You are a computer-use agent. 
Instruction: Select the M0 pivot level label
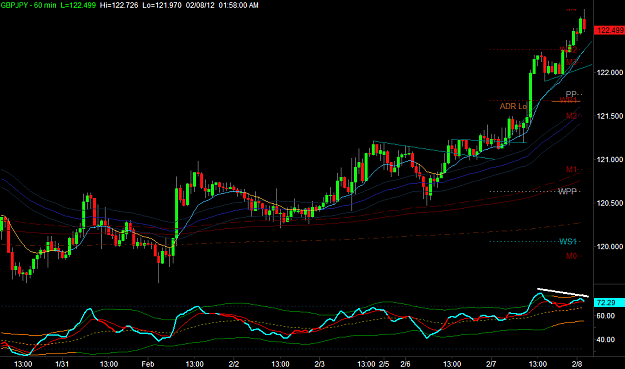(x=571, y=256)
